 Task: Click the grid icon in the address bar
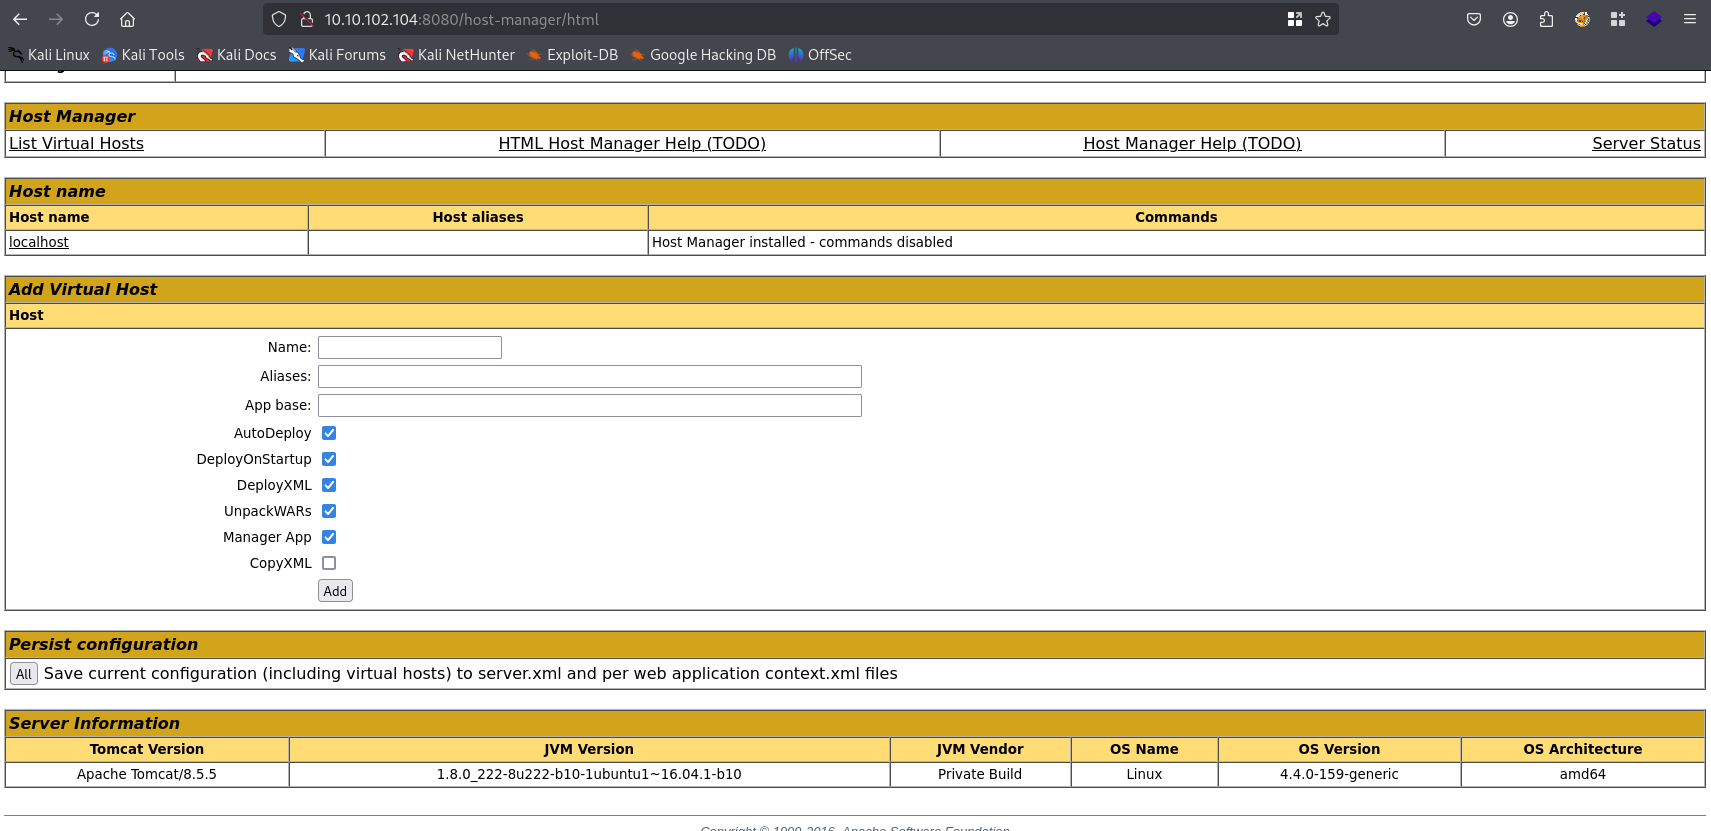click(x=1295, y=19)
